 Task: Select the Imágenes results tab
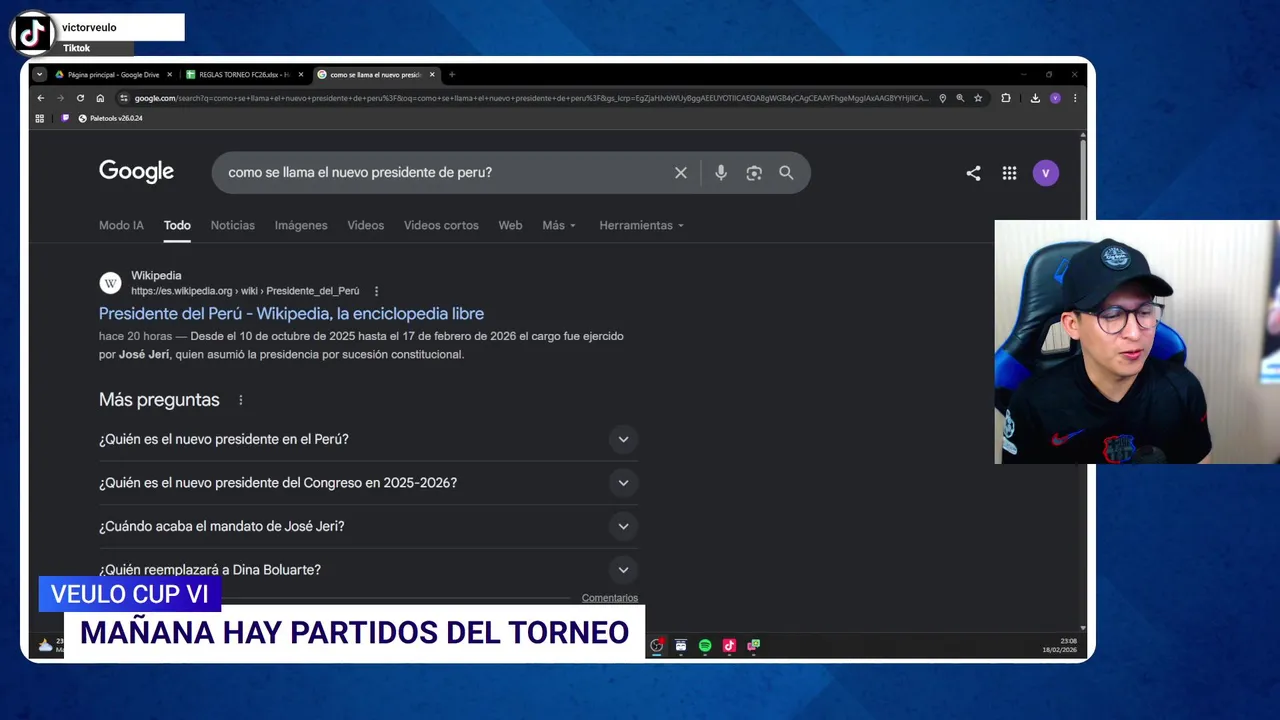point(301,225)
